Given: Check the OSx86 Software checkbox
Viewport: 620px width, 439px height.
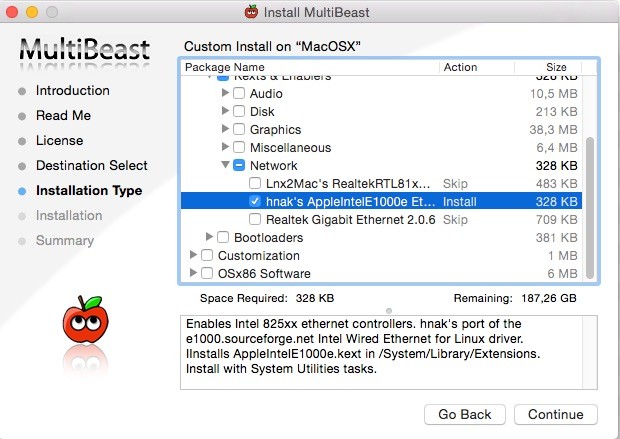Looking at the screenshot, I should [x=207, y=273].
